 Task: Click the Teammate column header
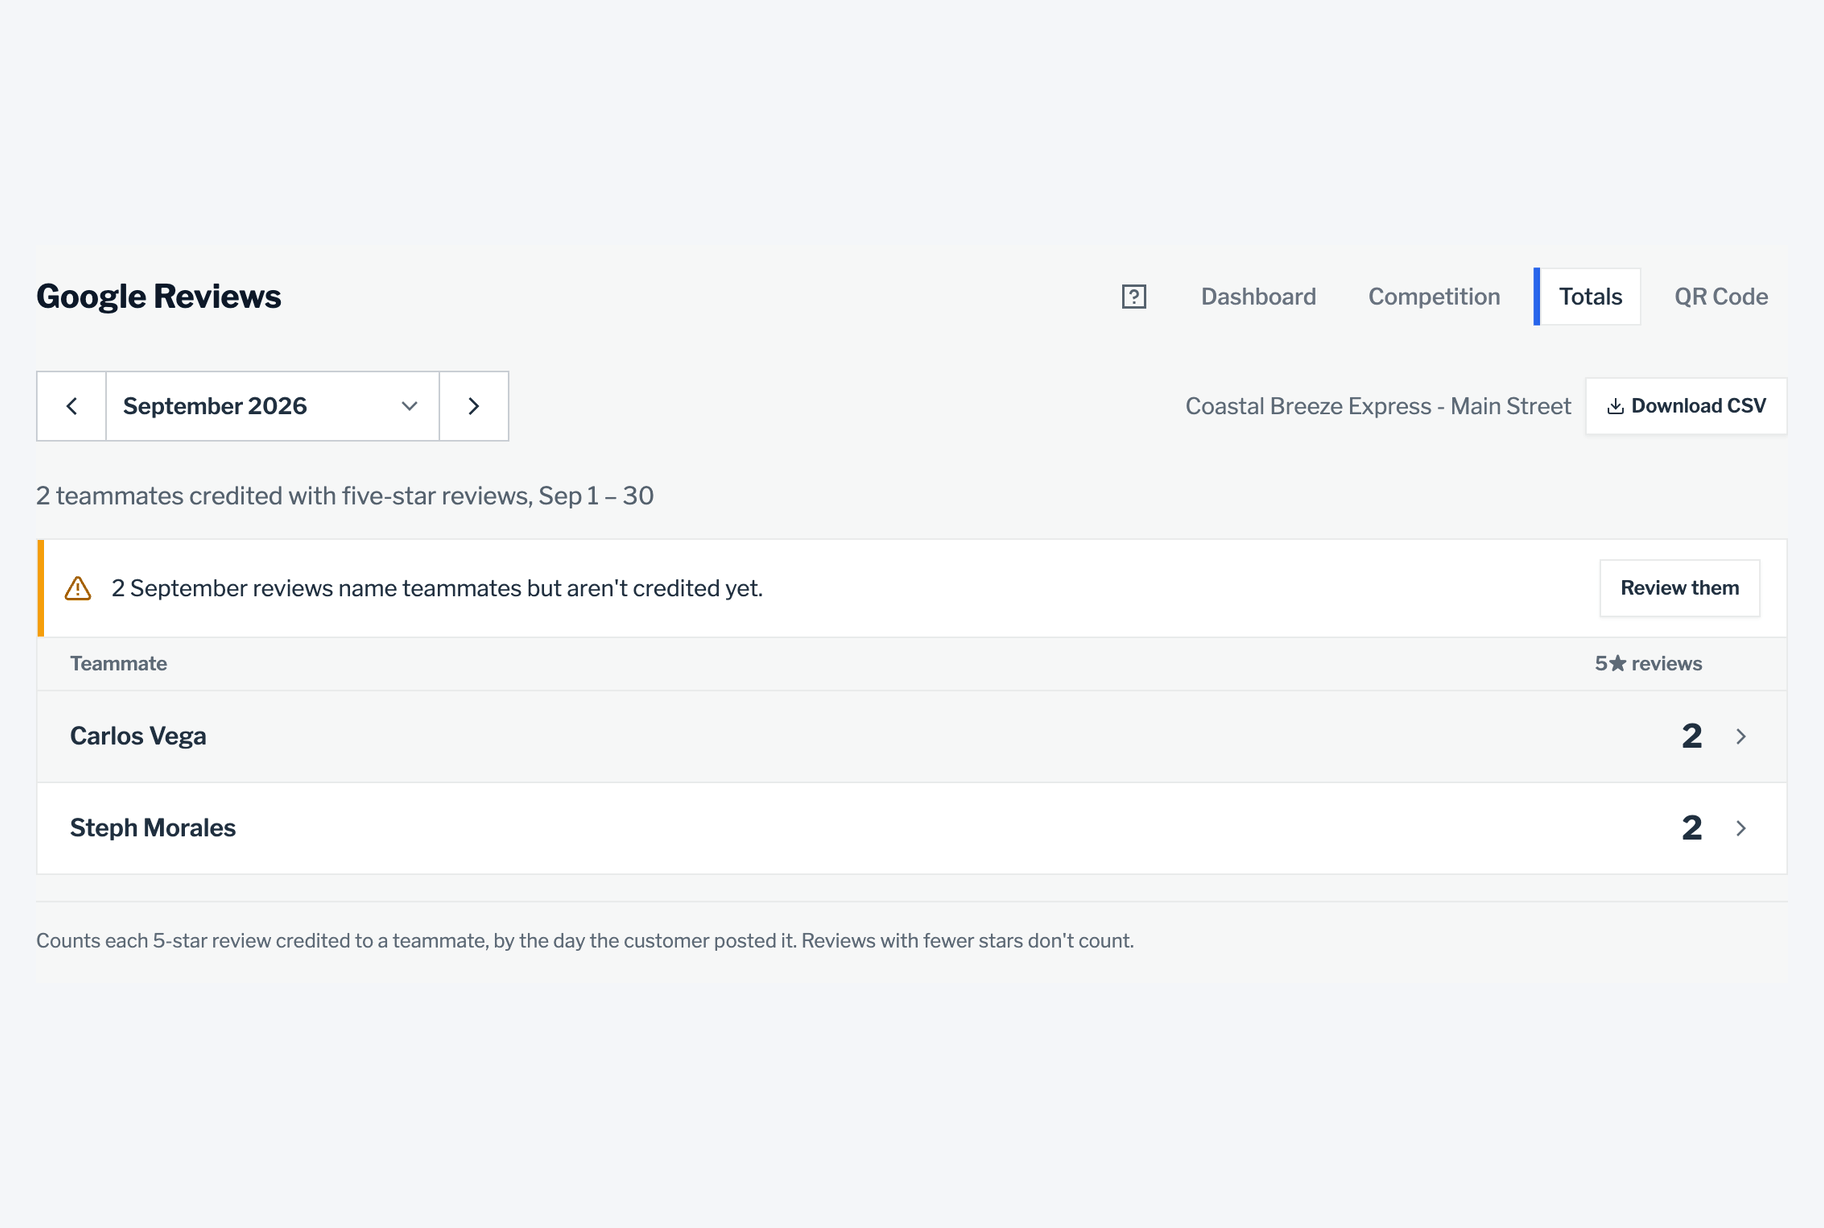pos(118,664)
